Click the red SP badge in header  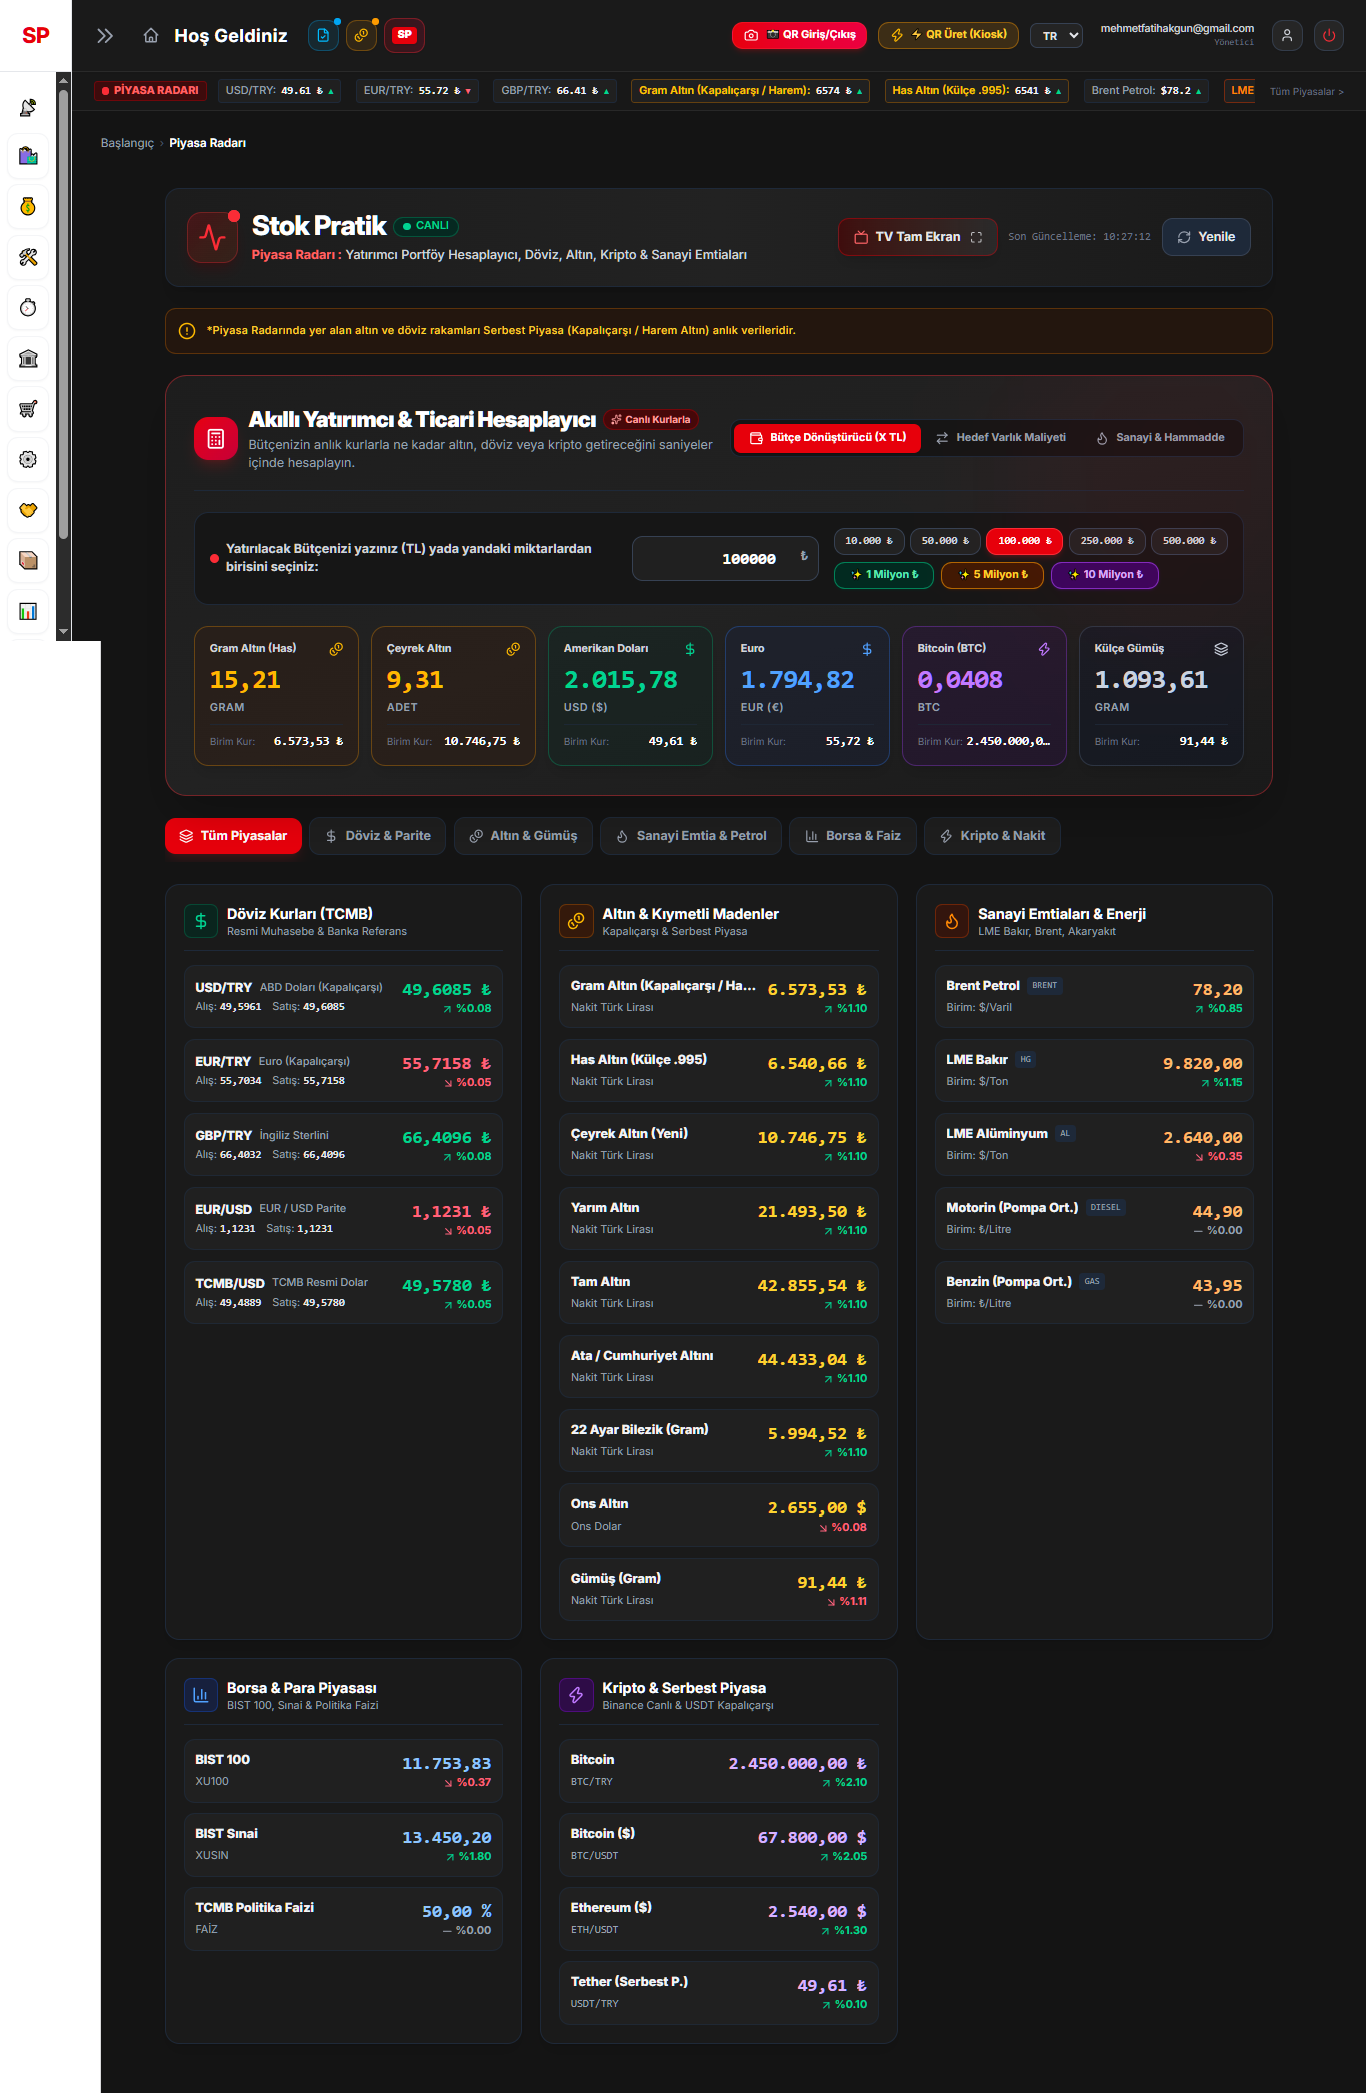(404, 35)
